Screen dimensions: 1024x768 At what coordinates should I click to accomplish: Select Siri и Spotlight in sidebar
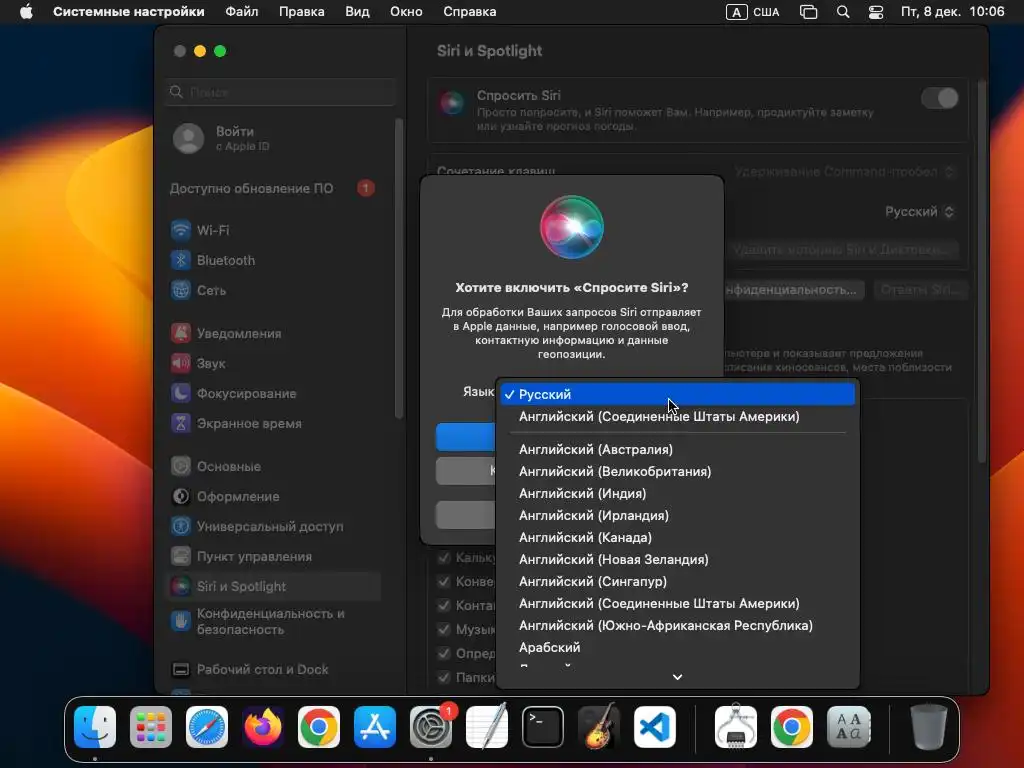(274, 586)
